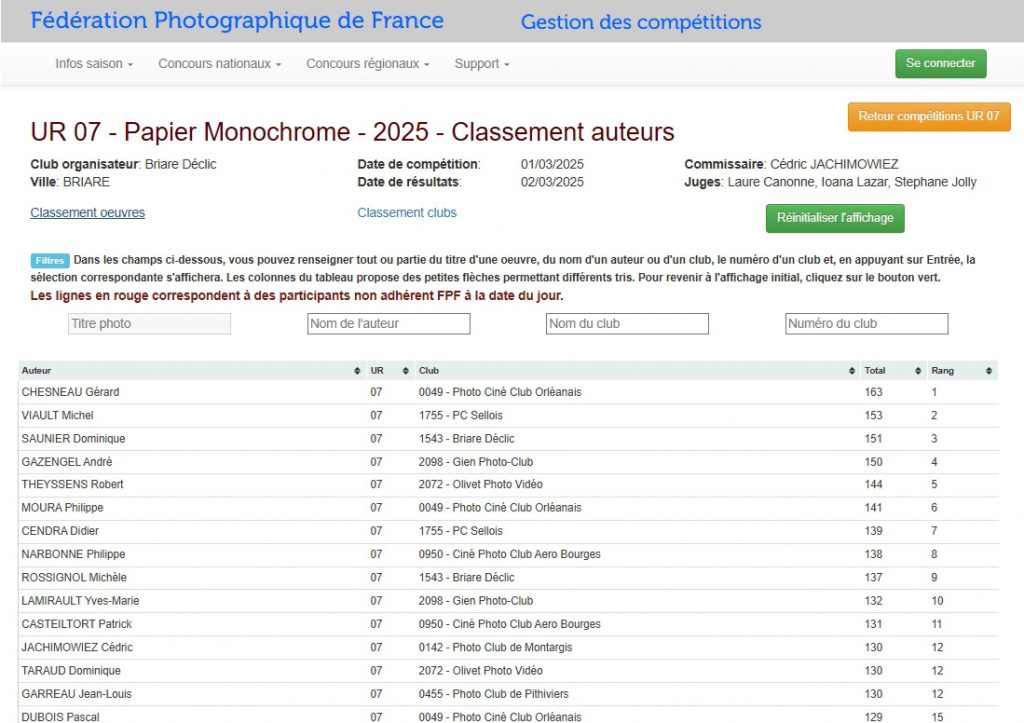Expand the Concours nationaux menu
This screenshot has height=723, width=1024.
219,64
